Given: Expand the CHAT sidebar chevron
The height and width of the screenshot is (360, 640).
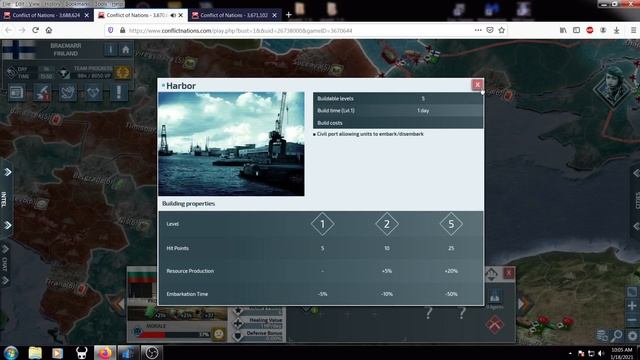Looking at the screenshot, I should coord(5,249).
